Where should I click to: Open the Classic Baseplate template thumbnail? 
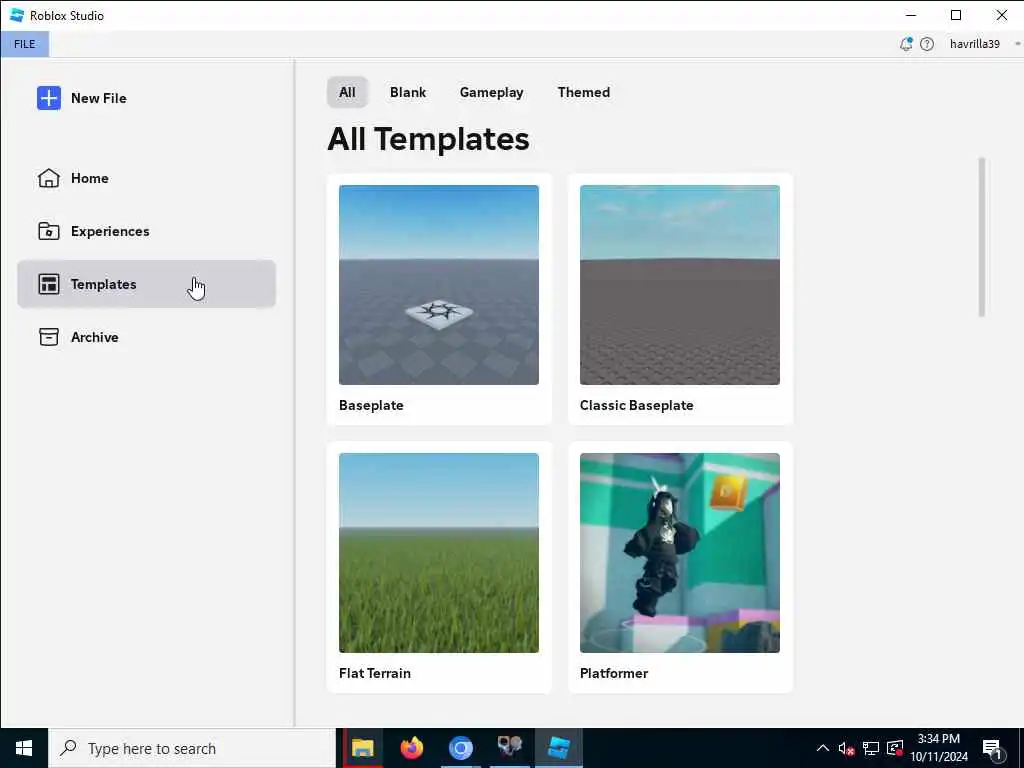coord(680,285)
